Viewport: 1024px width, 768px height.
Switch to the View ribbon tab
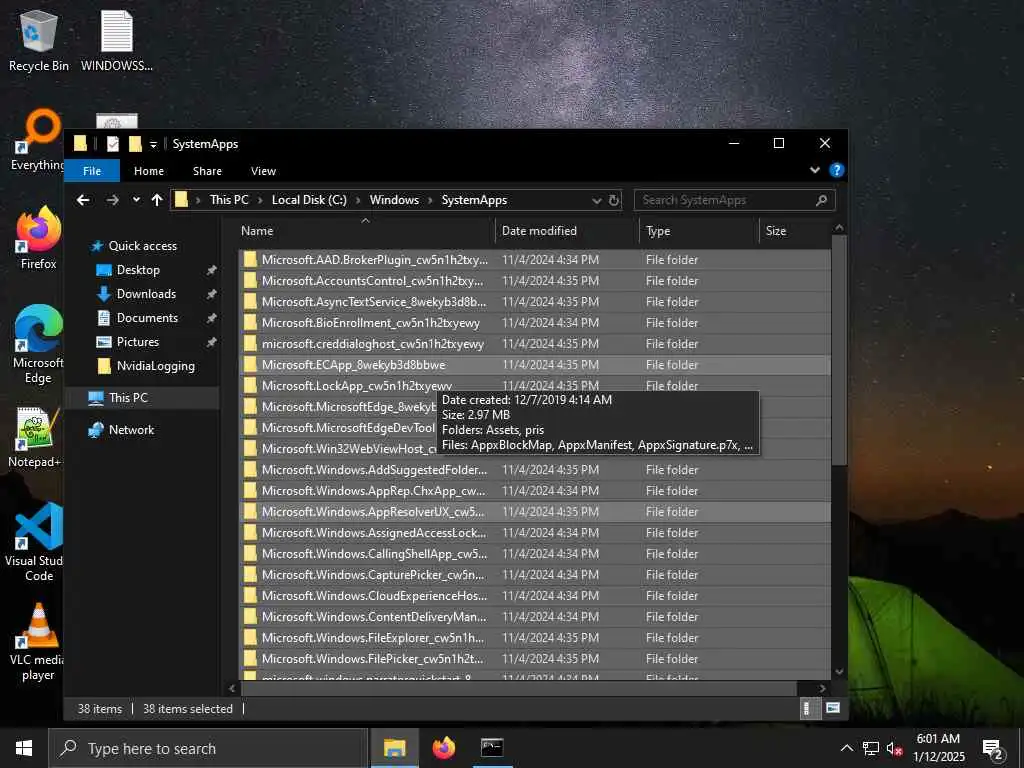(263, 170)
